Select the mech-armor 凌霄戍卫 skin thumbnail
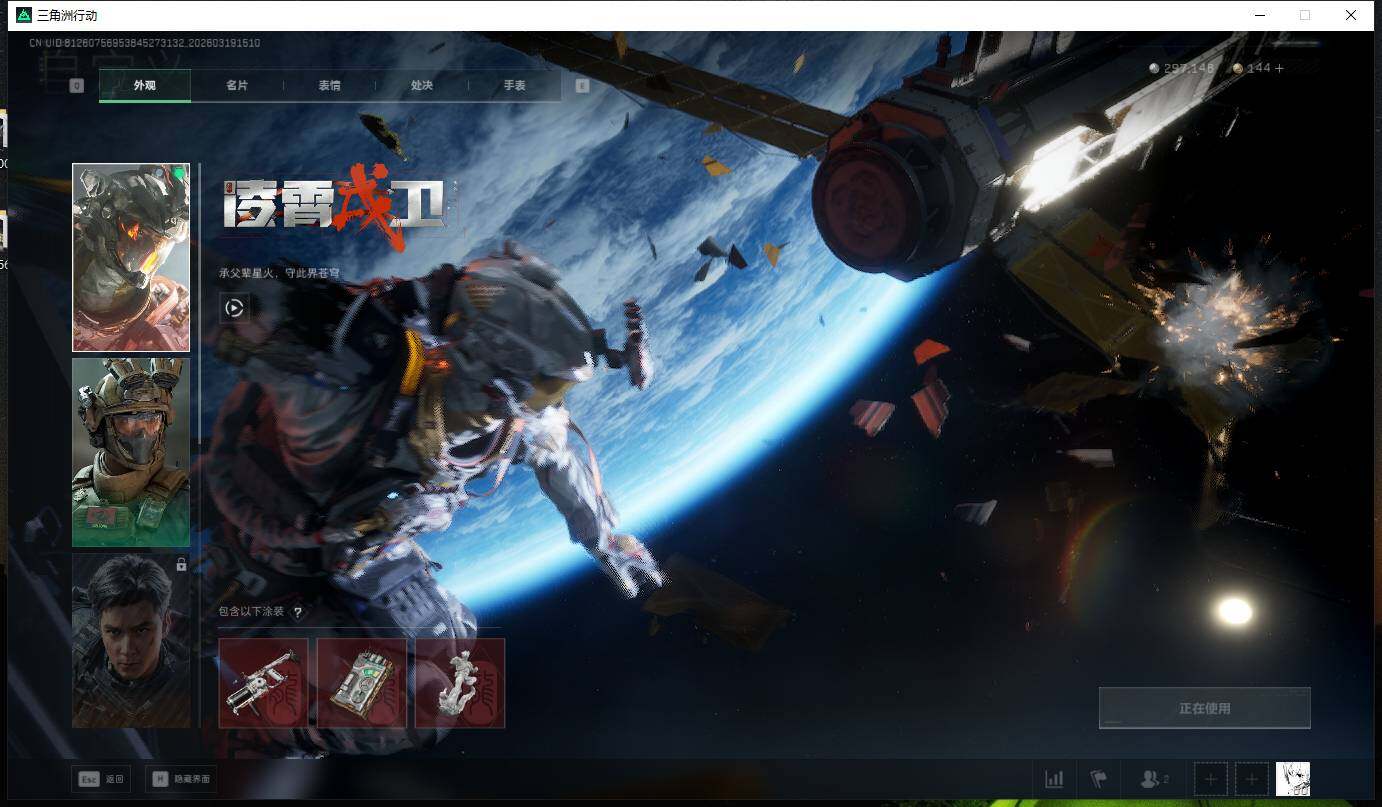The height and width of the screenshot is (807, 1382). tap(131, 258)
